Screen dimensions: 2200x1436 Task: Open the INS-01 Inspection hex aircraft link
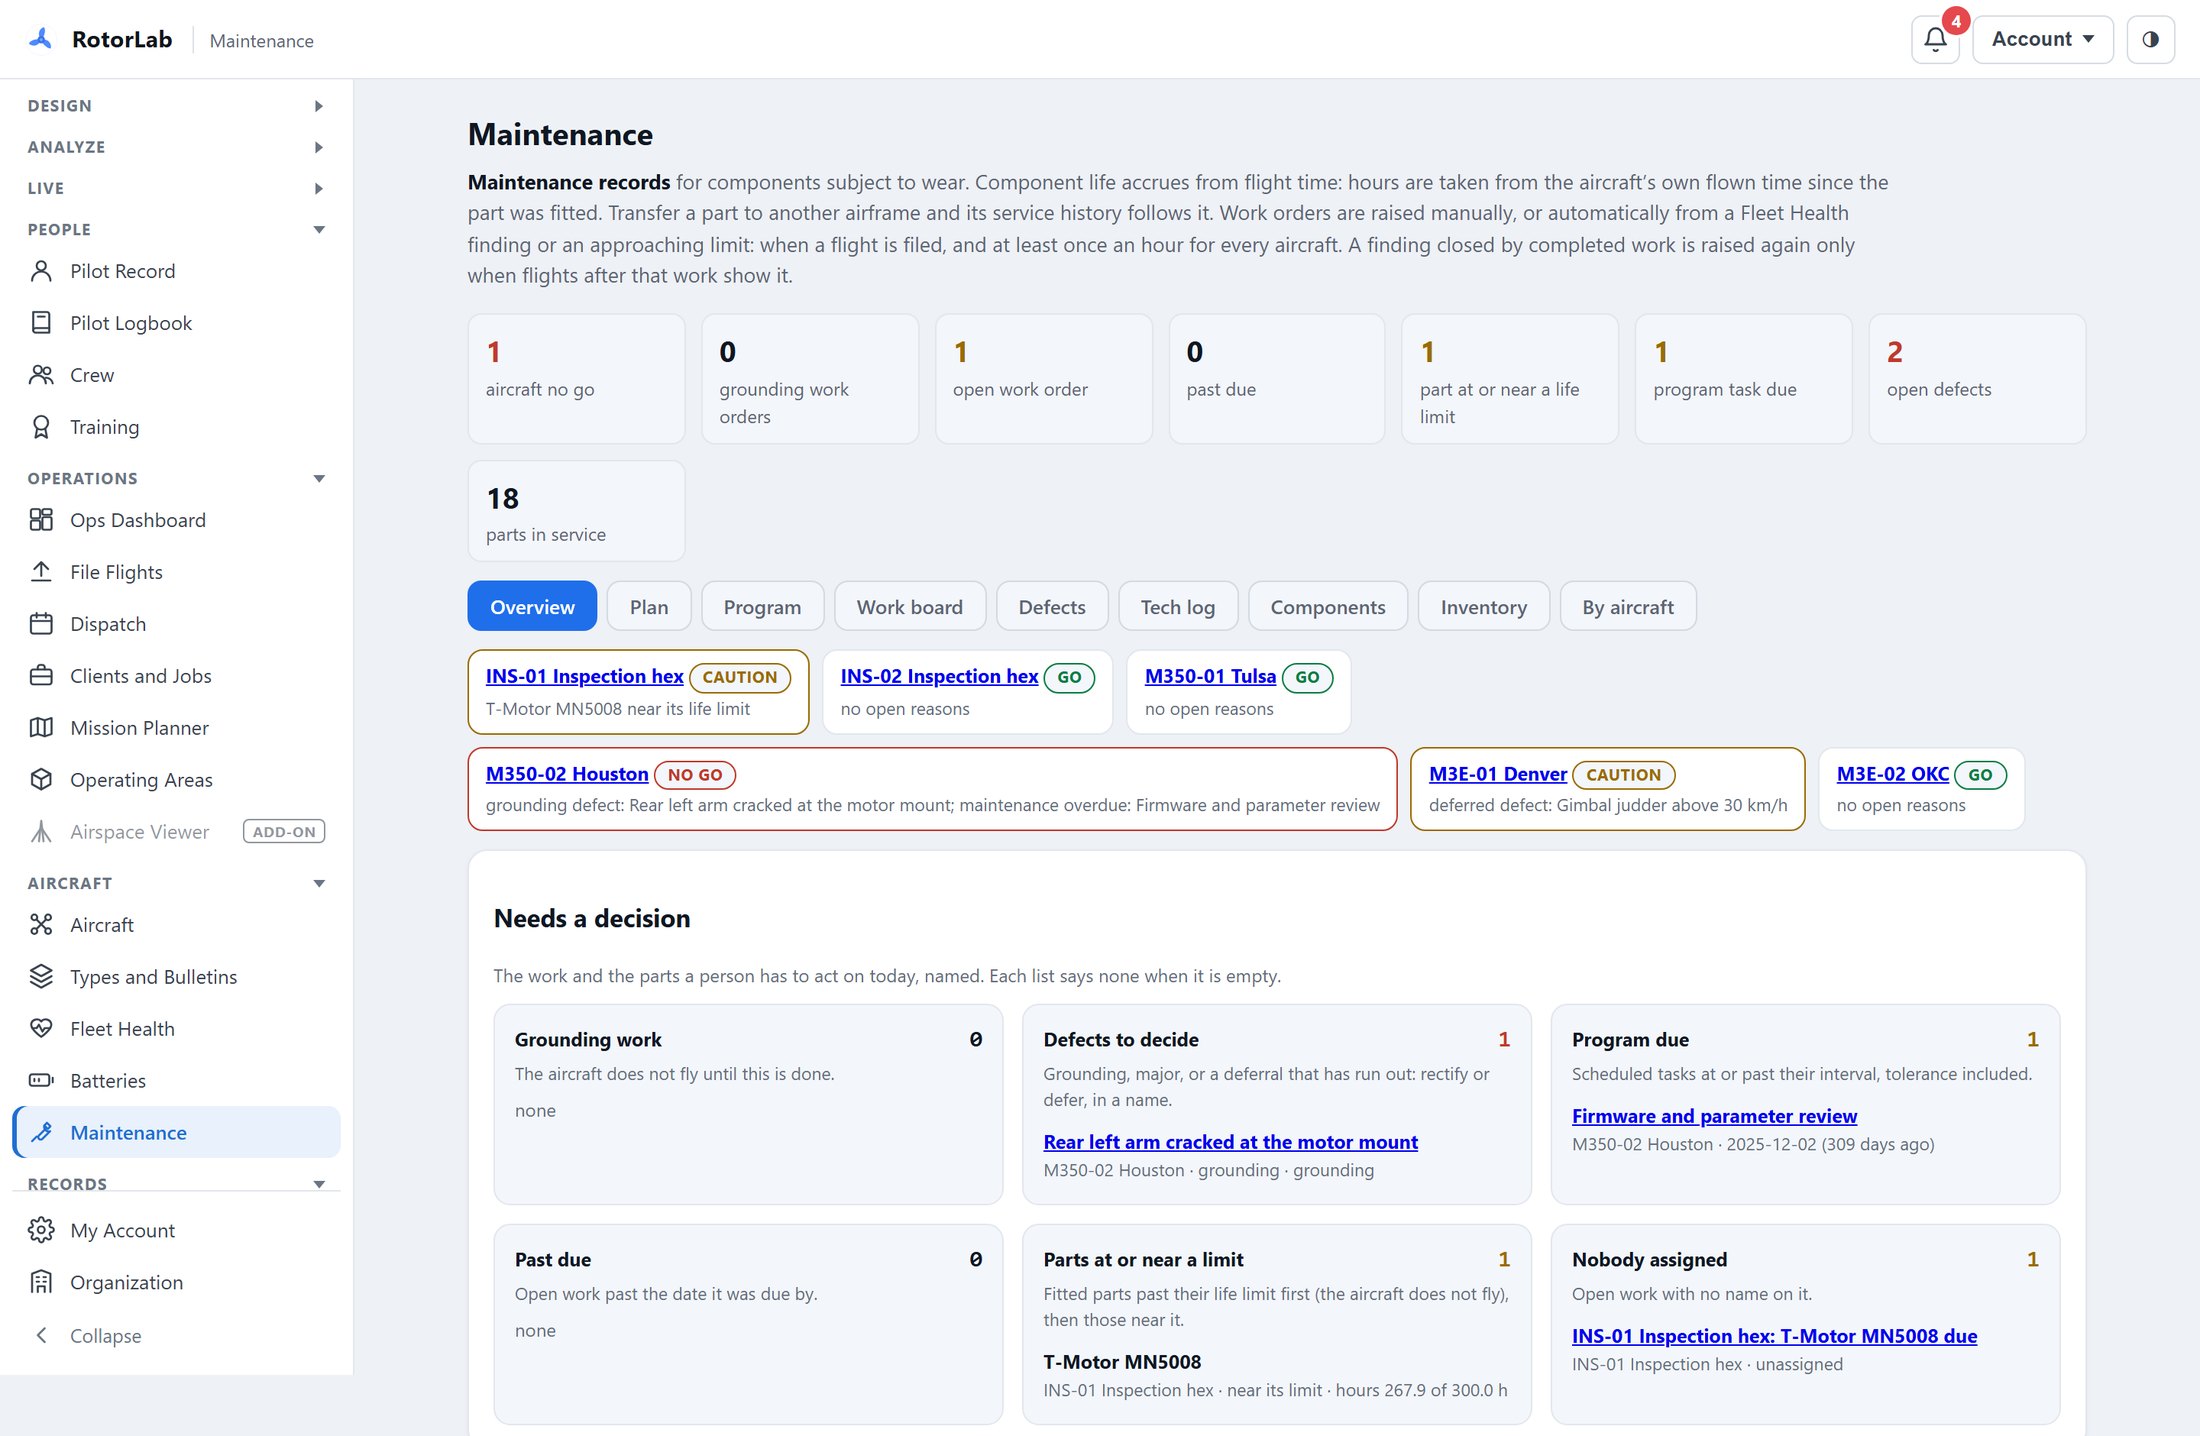(584, 676)
